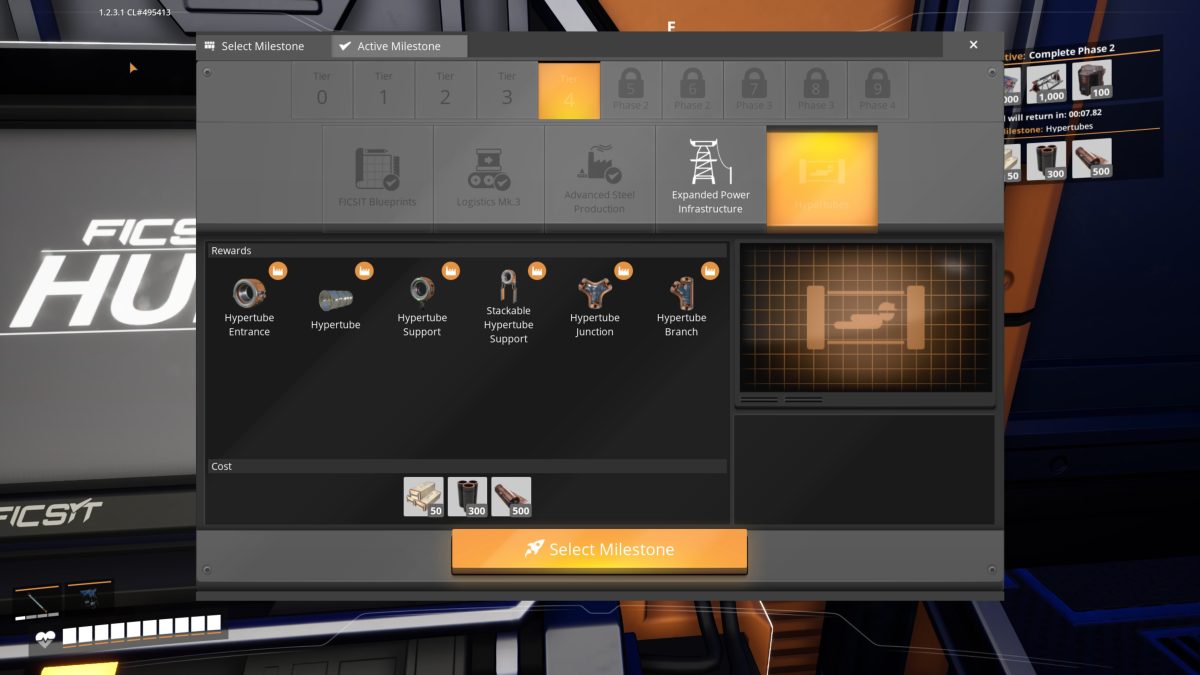Viewport: 1200px width, 675px height.
Task: Select Tier 3
Action: click(x=507, y=90)
